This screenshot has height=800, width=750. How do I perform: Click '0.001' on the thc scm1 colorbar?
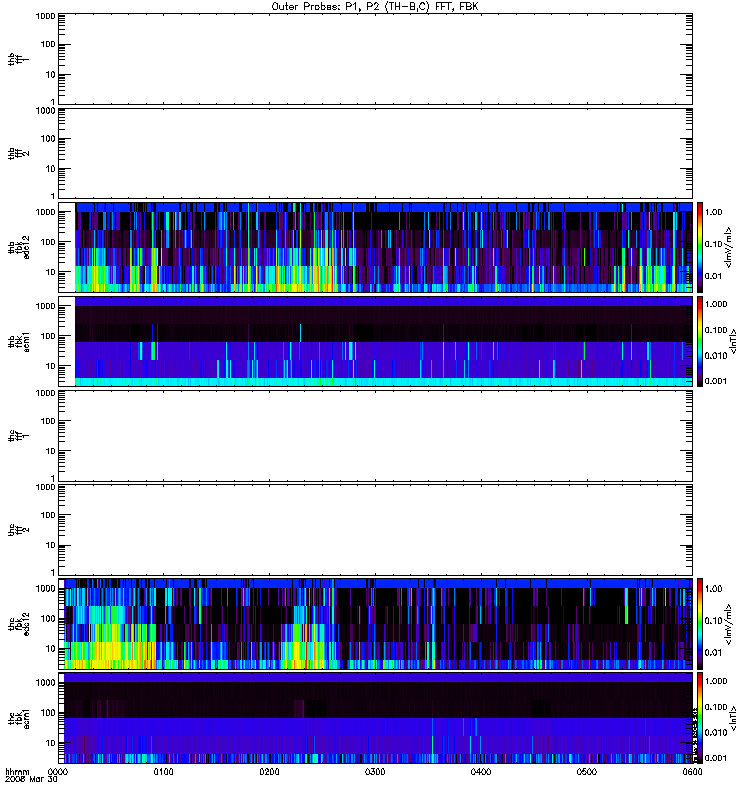pos(716,758)
